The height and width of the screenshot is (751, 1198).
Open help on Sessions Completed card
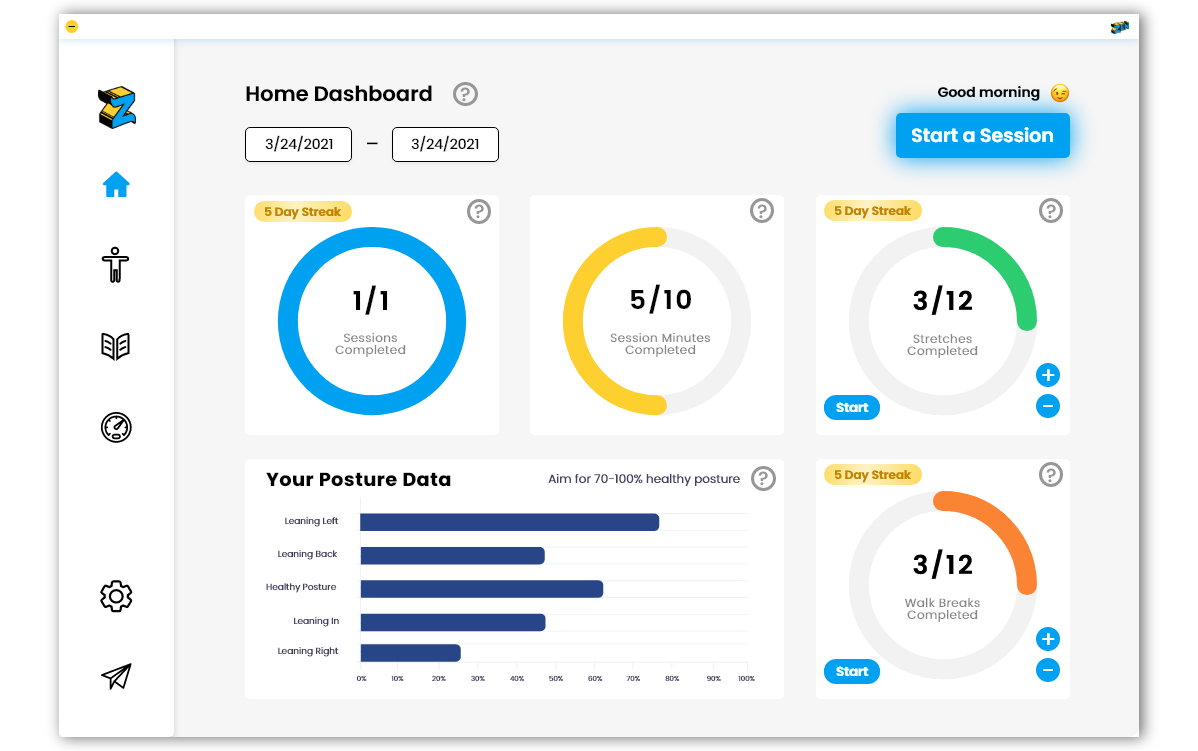point(479,211)
